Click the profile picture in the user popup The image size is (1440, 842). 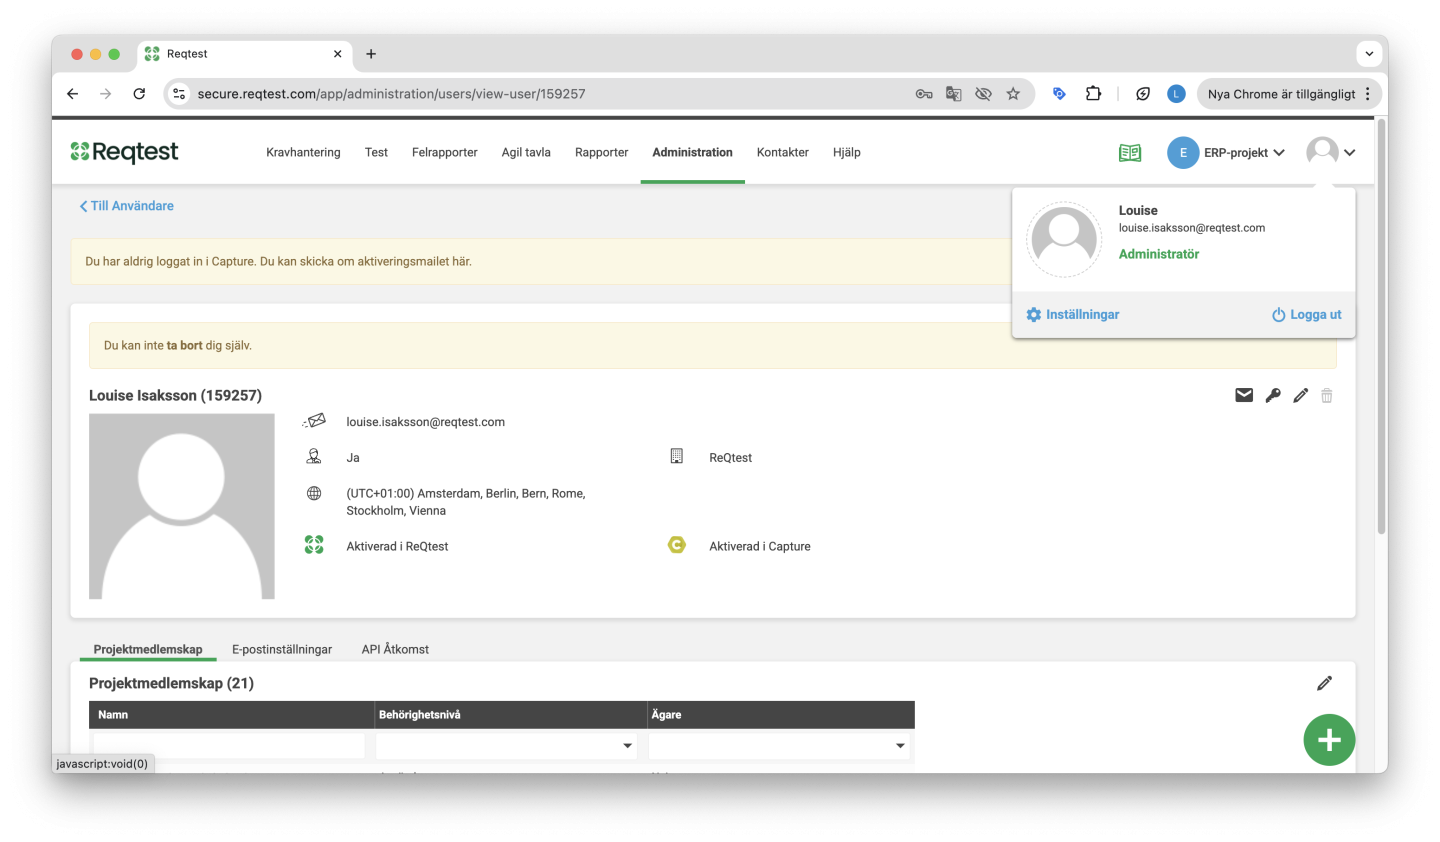[x=1065, y=239]
